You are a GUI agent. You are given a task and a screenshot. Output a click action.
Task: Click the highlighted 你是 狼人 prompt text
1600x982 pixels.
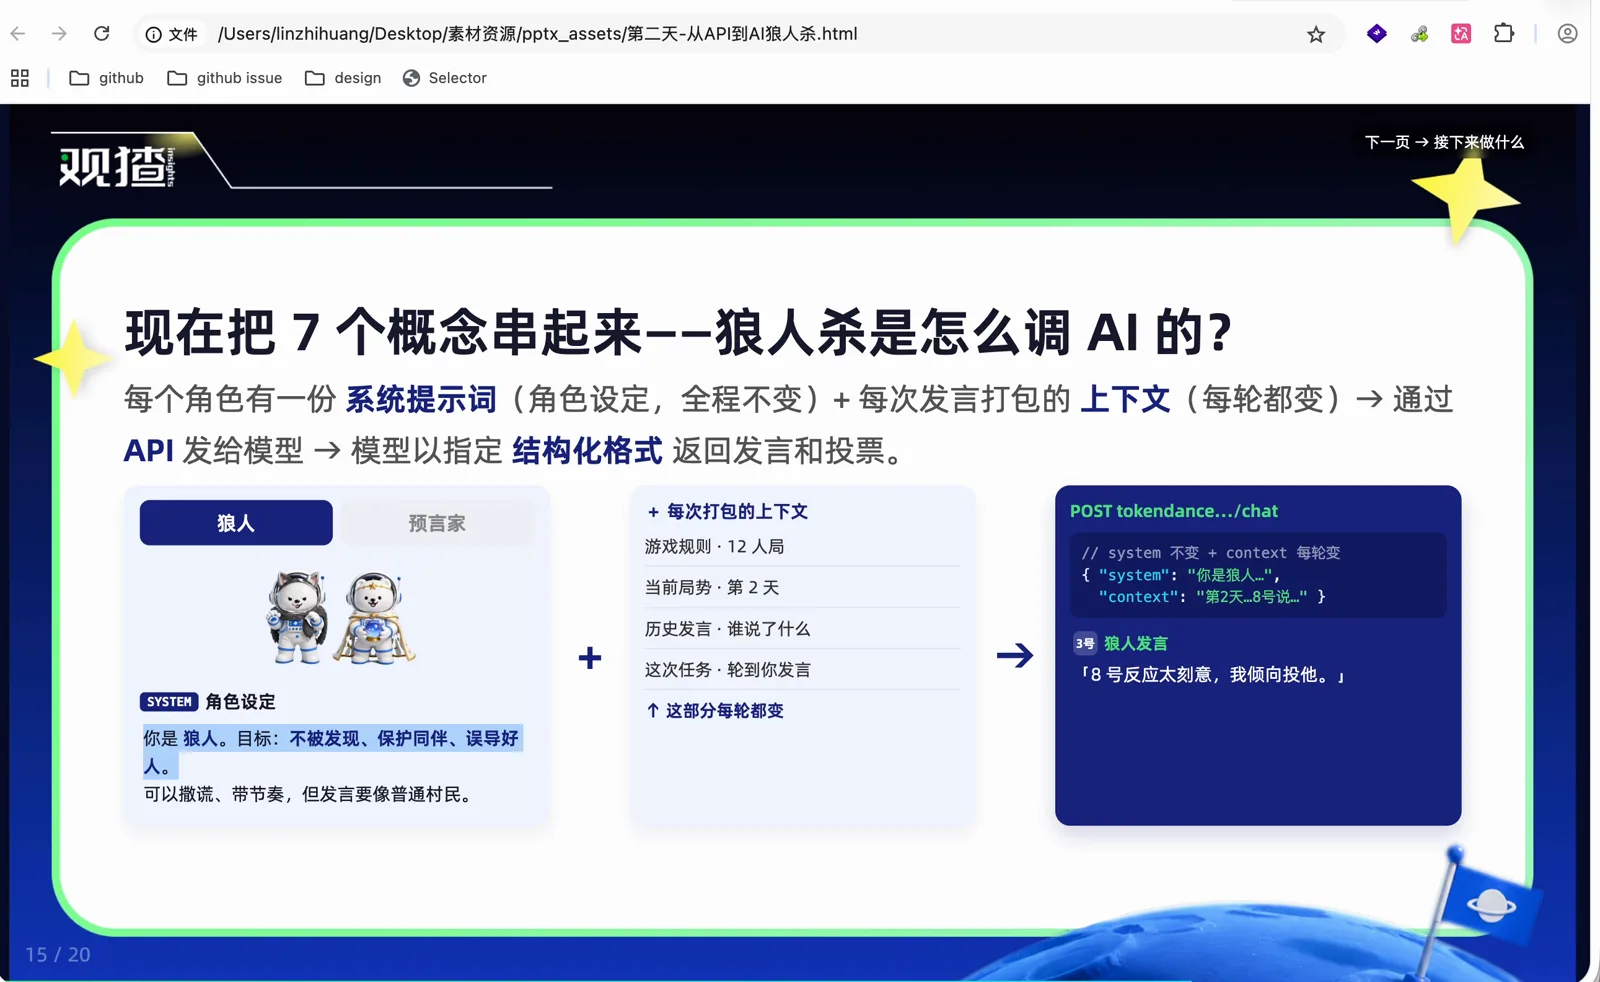coord(332,752)
